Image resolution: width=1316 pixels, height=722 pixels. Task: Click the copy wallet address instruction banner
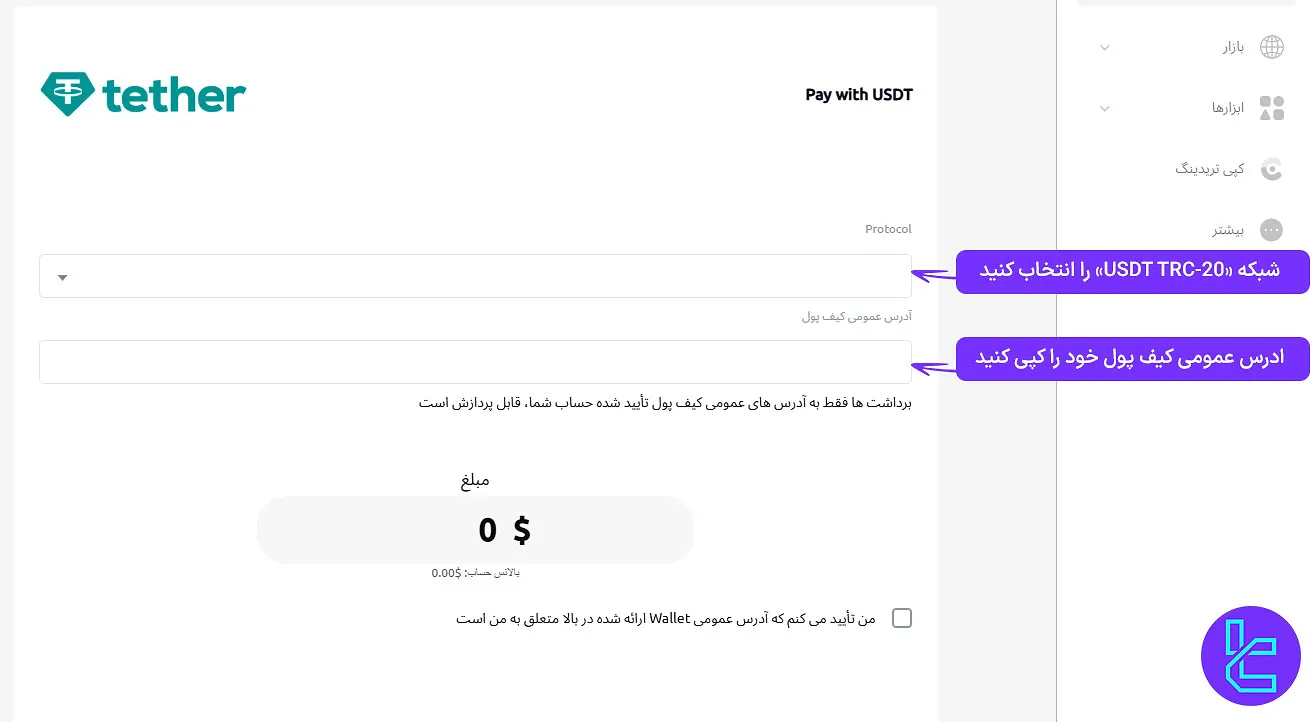(x=1133, y=358)
